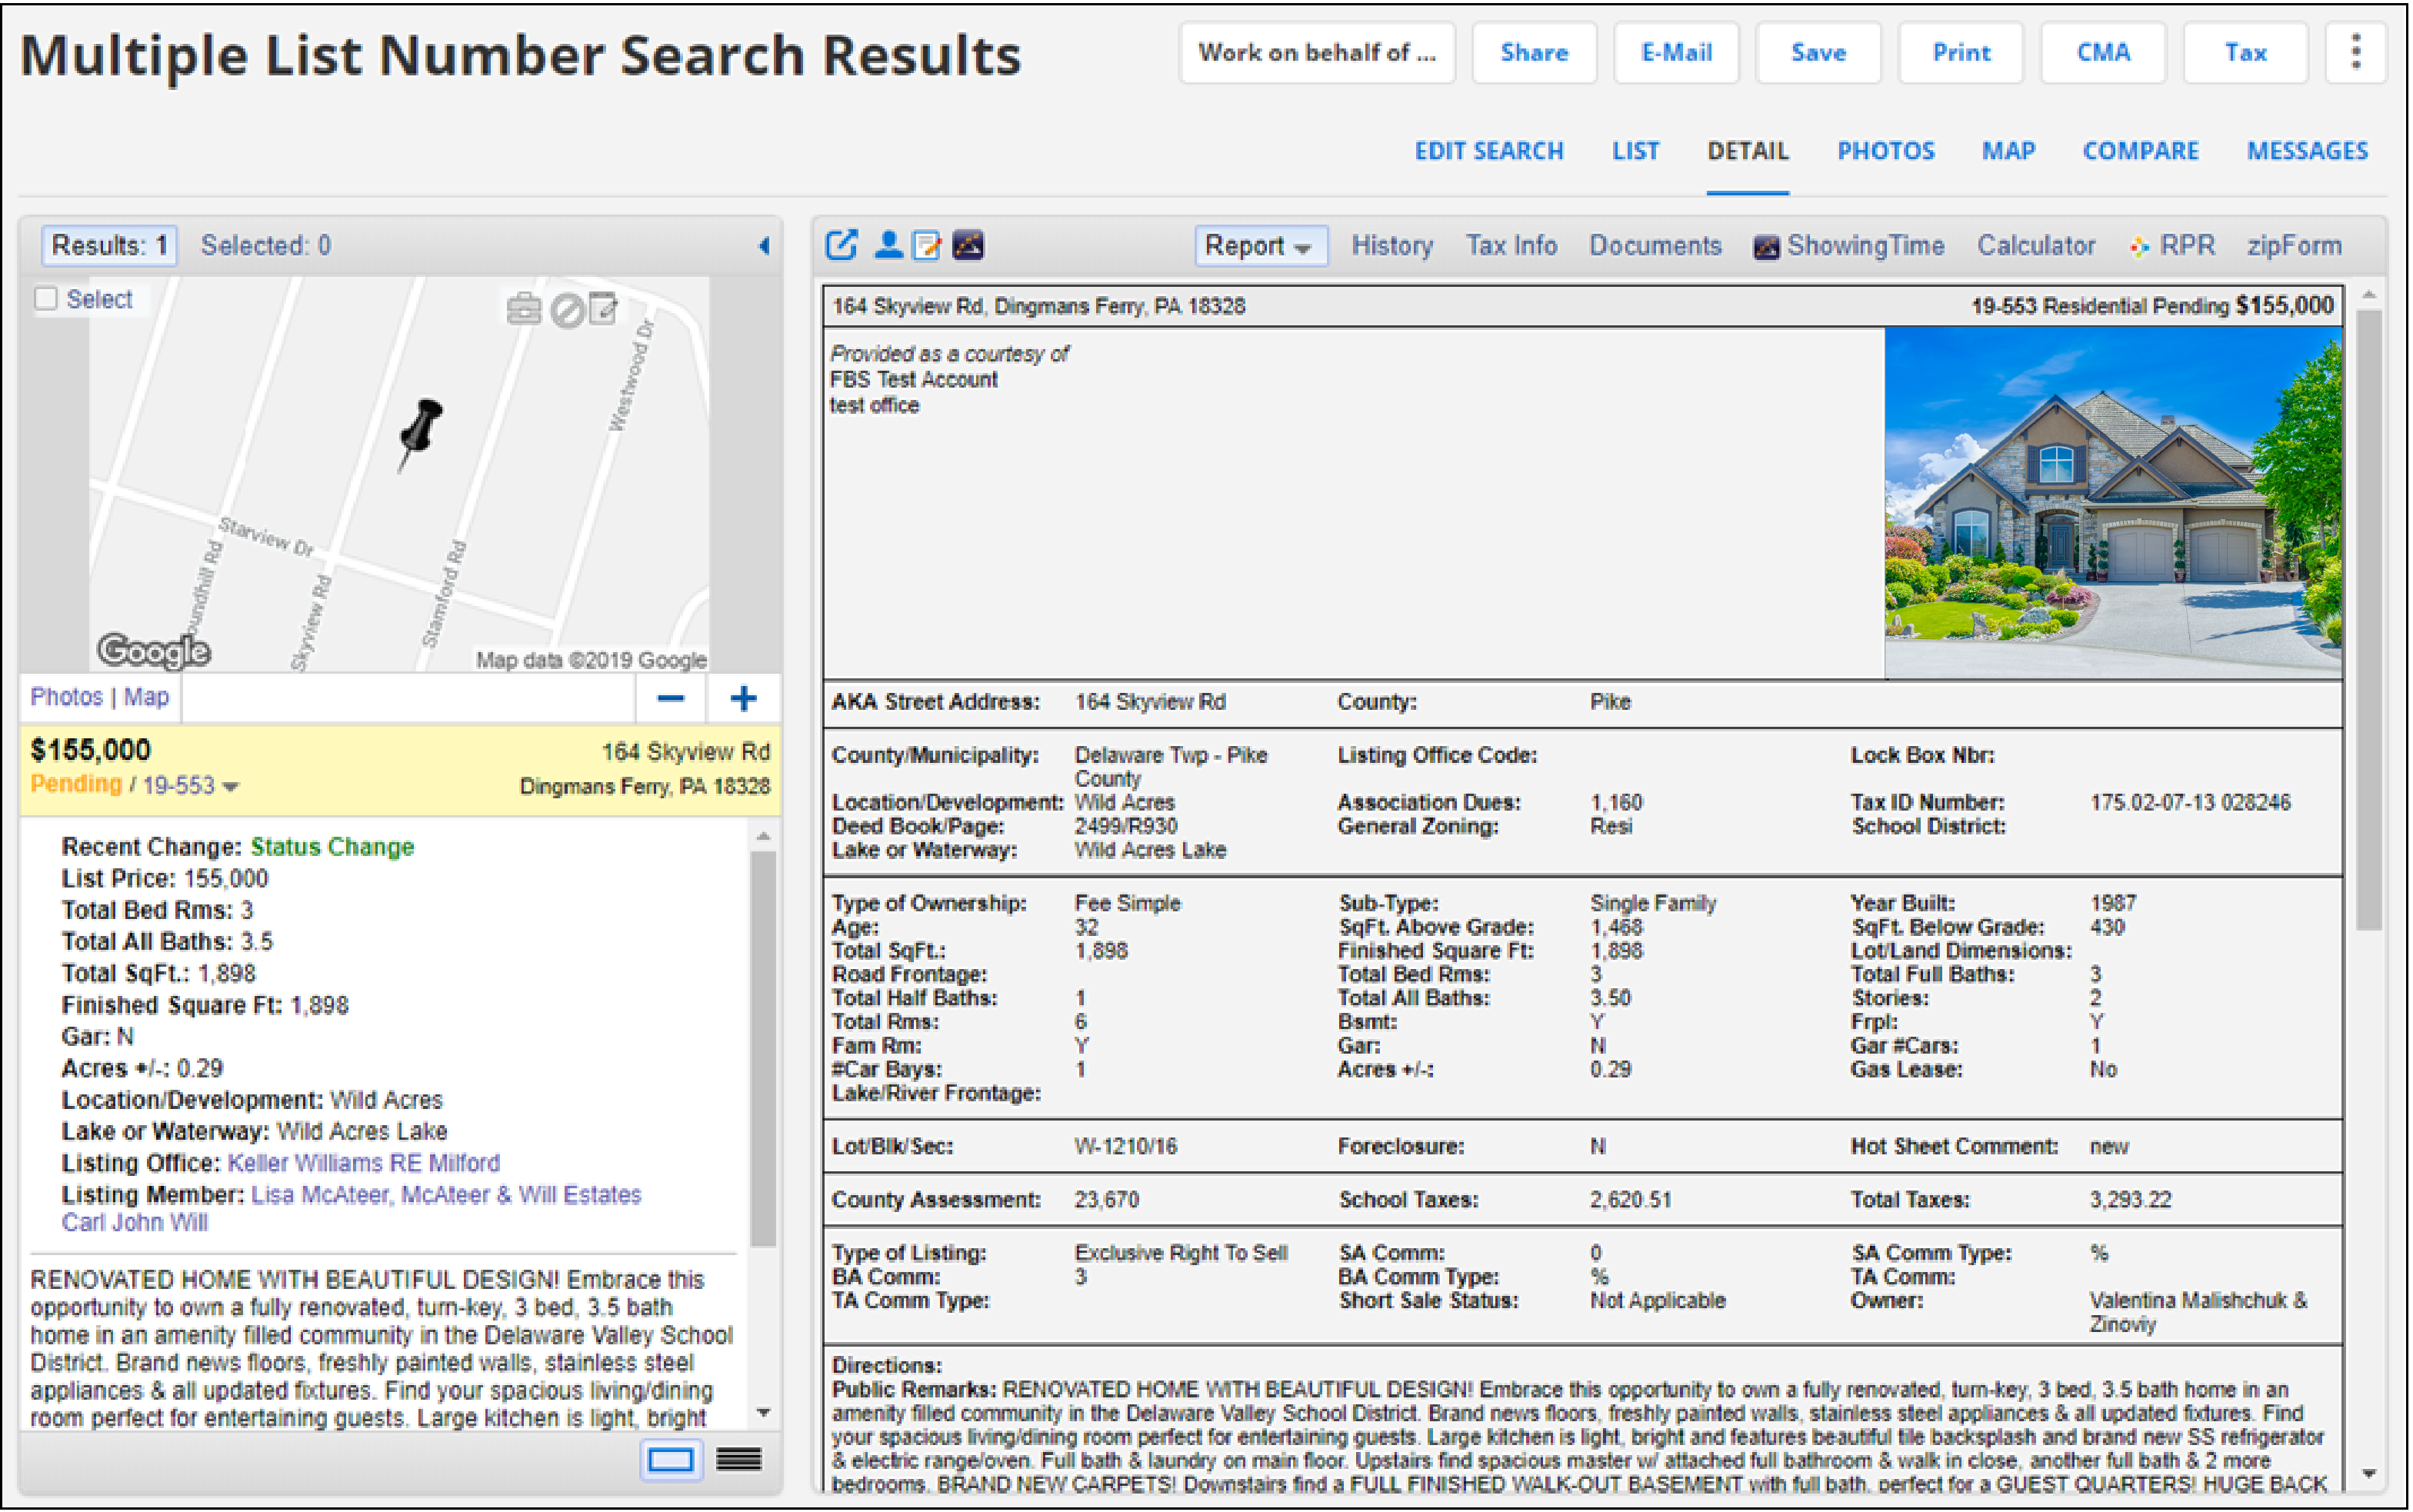
Task: Switch to single-card view toggle
Action: 669,1460
